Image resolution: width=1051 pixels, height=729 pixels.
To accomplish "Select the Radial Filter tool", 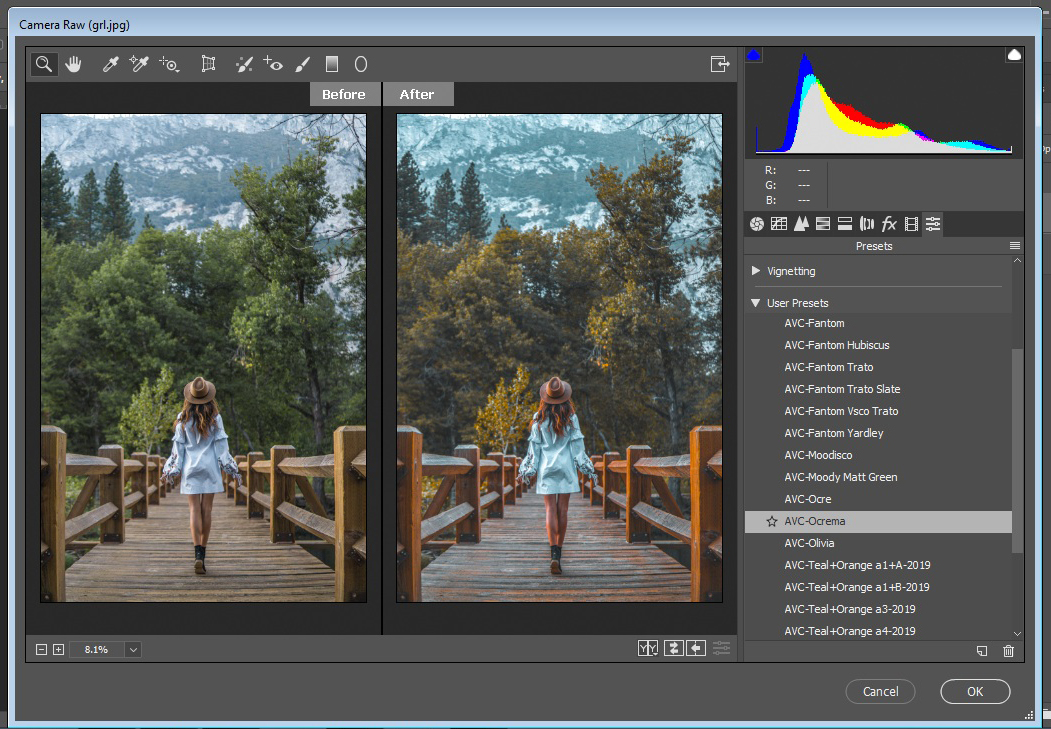I will coord(361,64).
